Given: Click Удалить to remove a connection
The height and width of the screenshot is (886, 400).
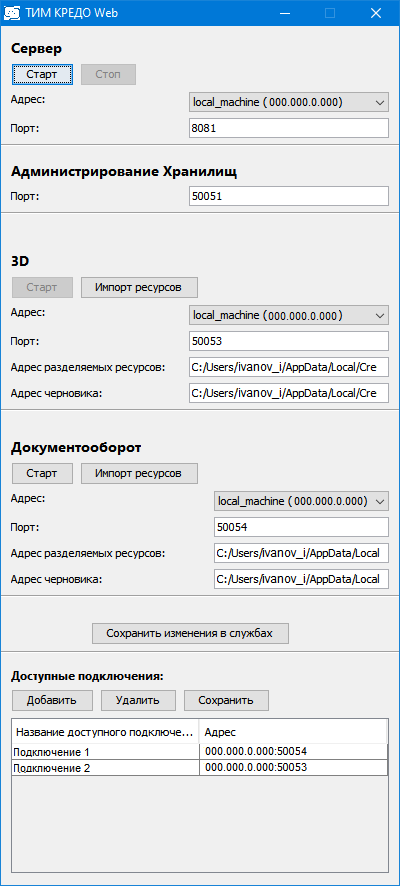Looking at the screenshot, I should click(138, 700).
